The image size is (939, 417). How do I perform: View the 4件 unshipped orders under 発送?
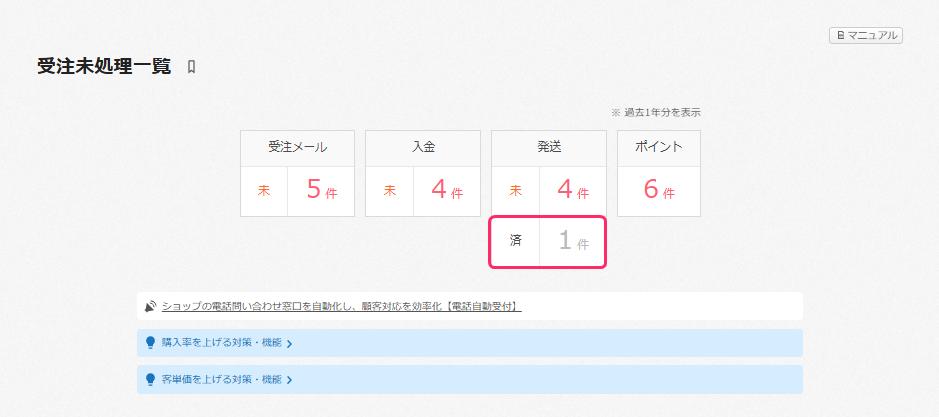click(573, 191)
